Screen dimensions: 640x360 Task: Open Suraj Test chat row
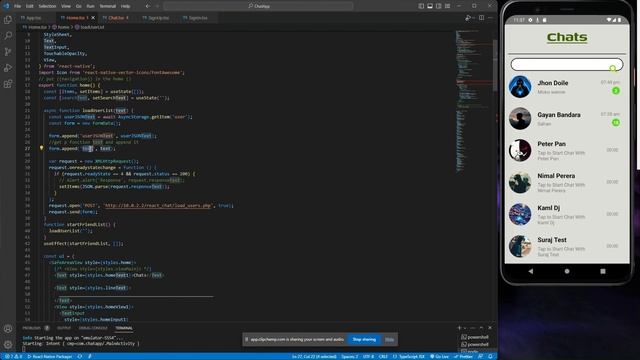(567, 246)
